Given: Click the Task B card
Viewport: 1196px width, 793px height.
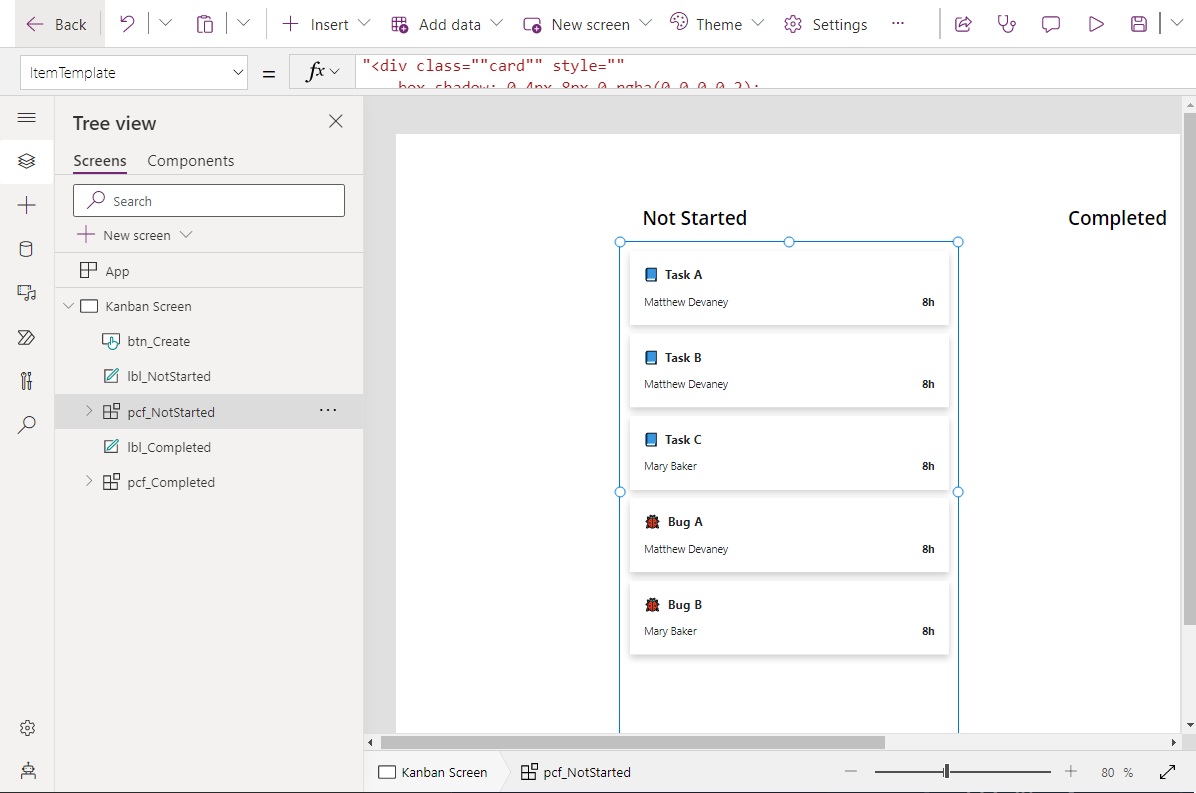Looking at the screenshot, I should tap(789, 370).
